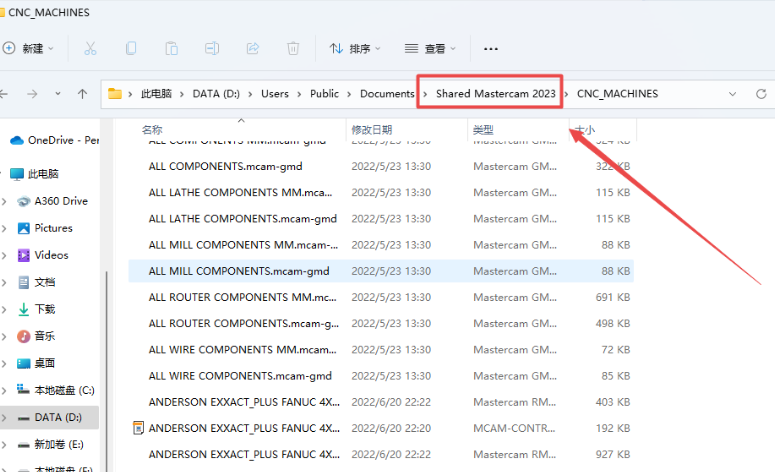The height and width of the screenshot is (472, 775).
Task: Open 本地磁盘 (C:) in navigation pane
Action: pyautogui.click(x=64, y=390)
